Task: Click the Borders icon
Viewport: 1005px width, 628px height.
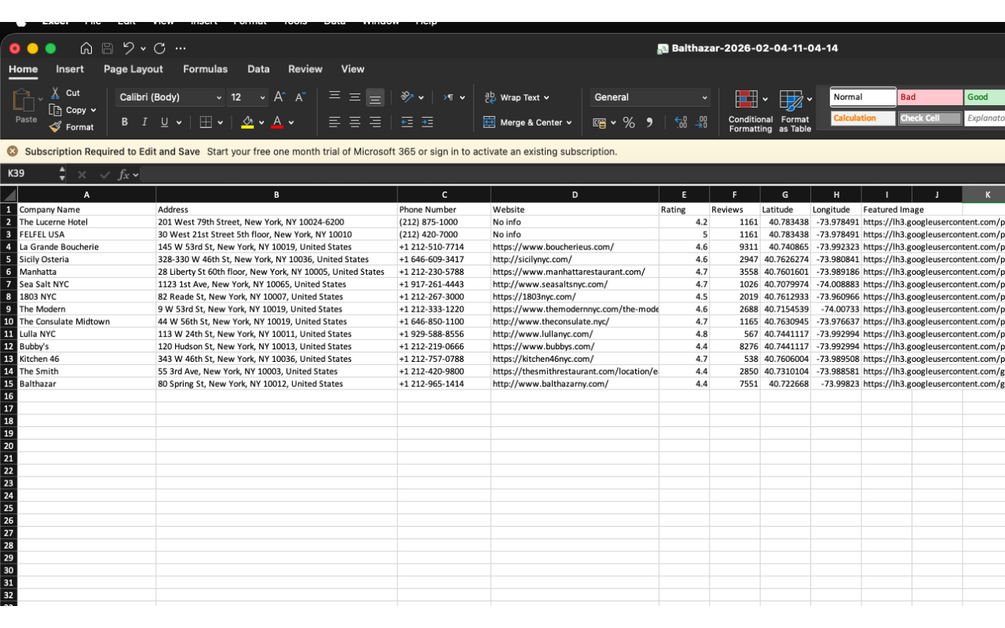Action: (206, 122)
